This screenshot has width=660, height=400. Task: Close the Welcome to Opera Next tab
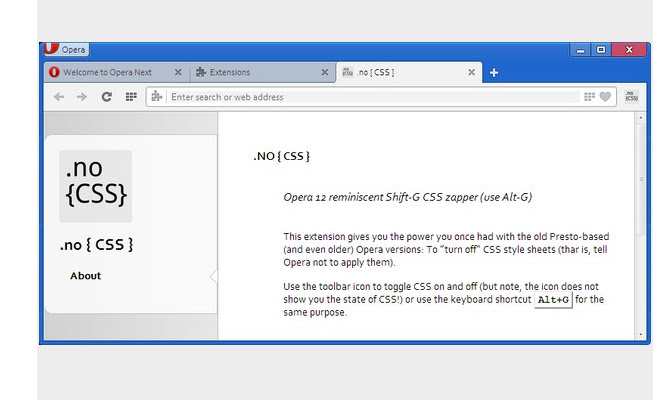(178, 72)
